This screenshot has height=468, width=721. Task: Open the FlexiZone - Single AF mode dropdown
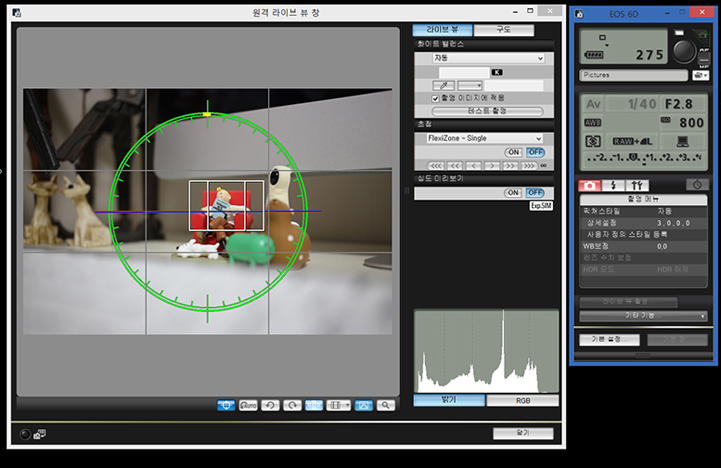coord(484,138)
